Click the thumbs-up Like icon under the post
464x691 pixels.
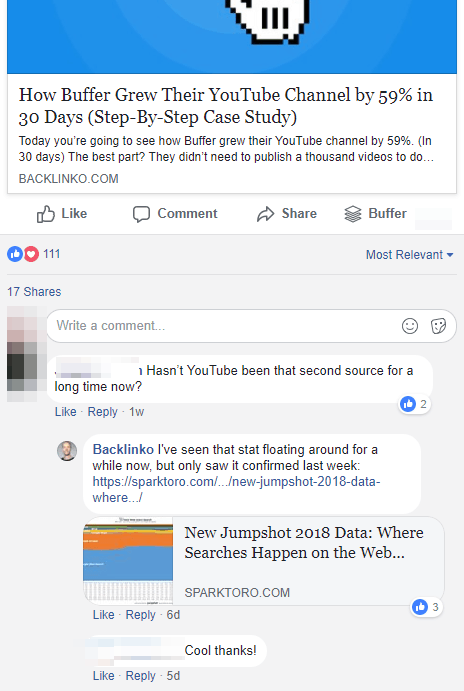pyautogui.click(x=46, y=214)
